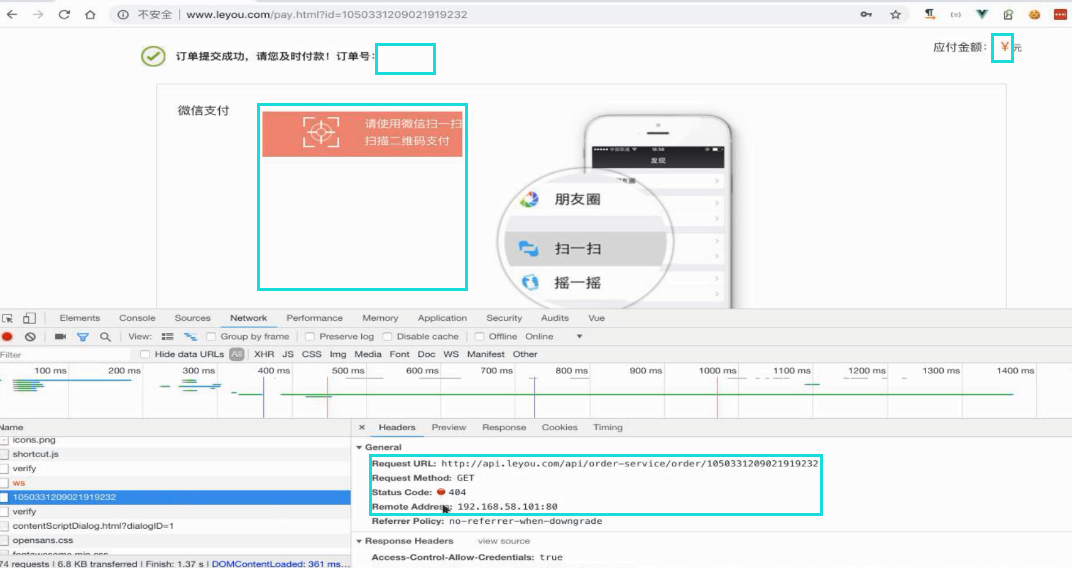Tick the Offline checkbox
The image size is (1072, 568).
pyautogui.click(x=479, y=336)
